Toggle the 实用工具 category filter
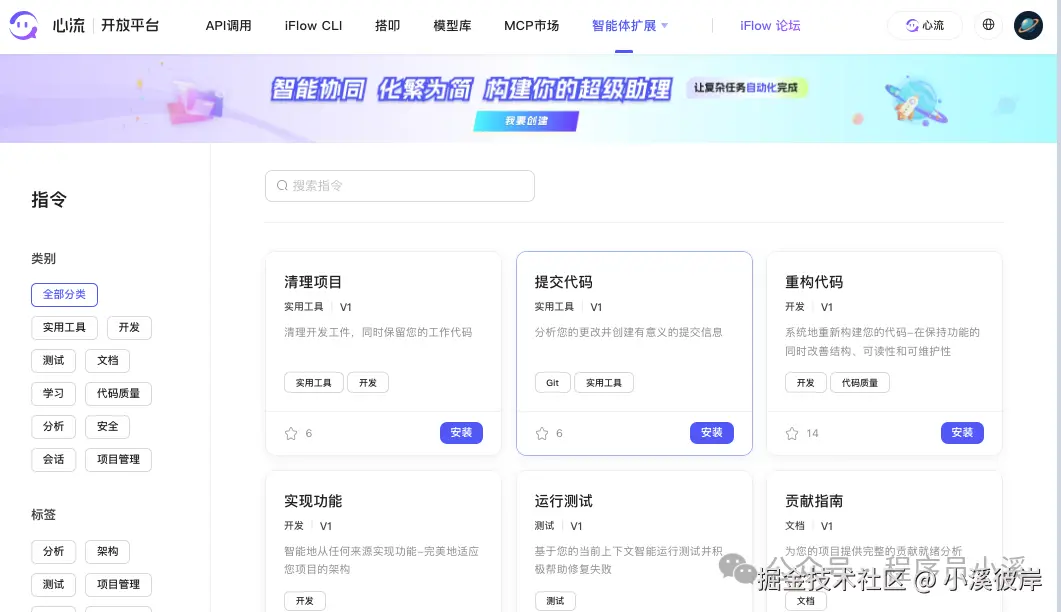 [64, 327]
